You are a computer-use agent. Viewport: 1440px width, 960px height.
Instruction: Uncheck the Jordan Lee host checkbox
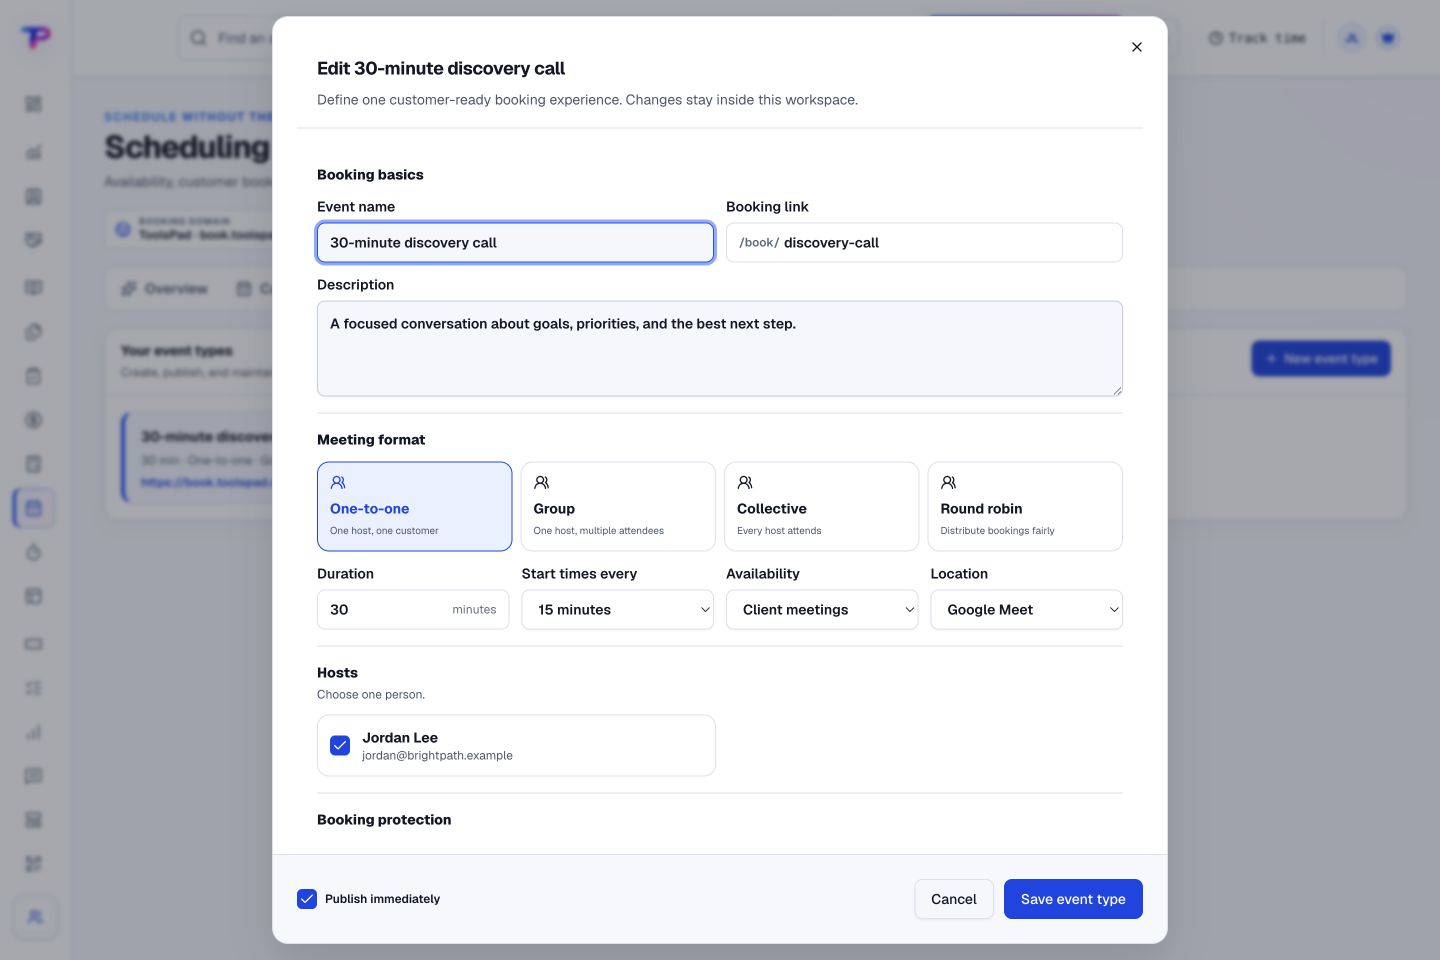coord(340,746)
